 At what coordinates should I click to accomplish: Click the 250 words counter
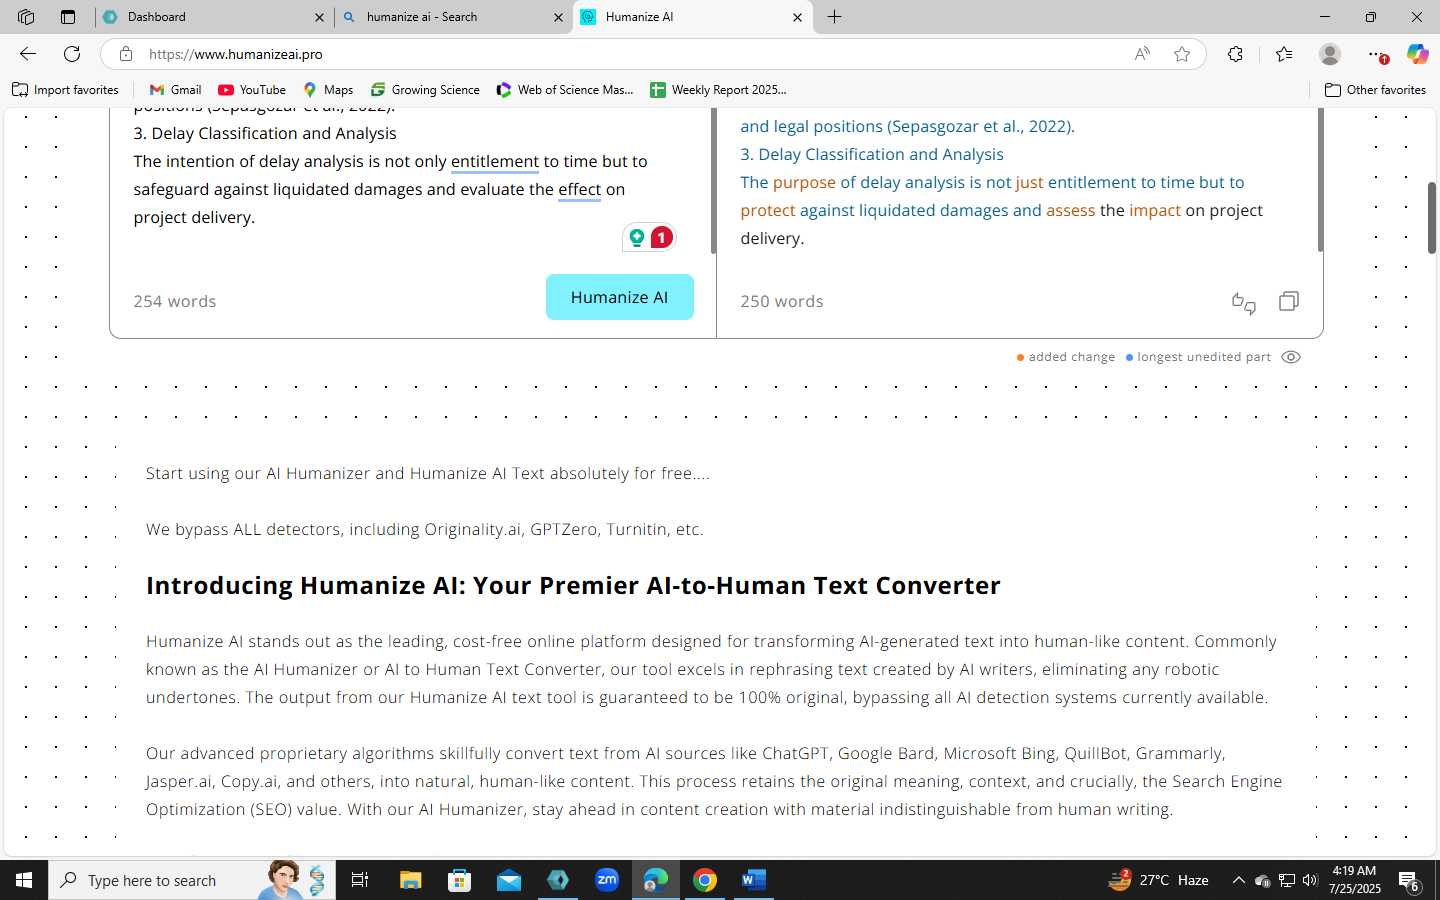click(782, 301)
